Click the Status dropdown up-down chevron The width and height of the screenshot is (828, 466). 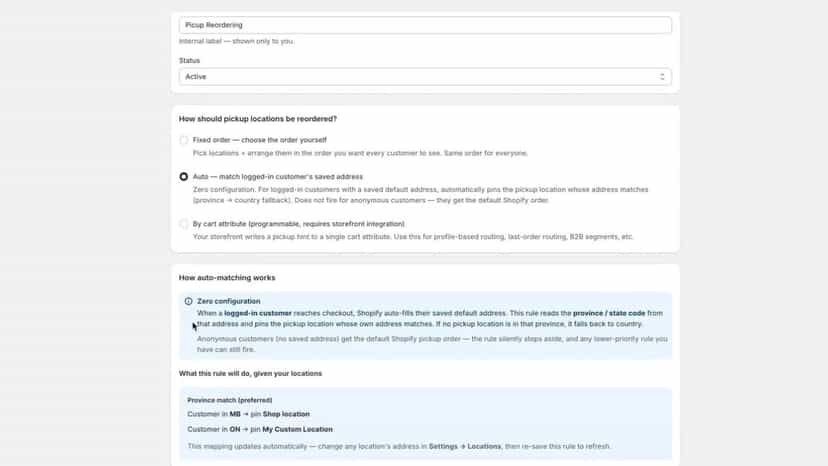(x=662, y=77)
